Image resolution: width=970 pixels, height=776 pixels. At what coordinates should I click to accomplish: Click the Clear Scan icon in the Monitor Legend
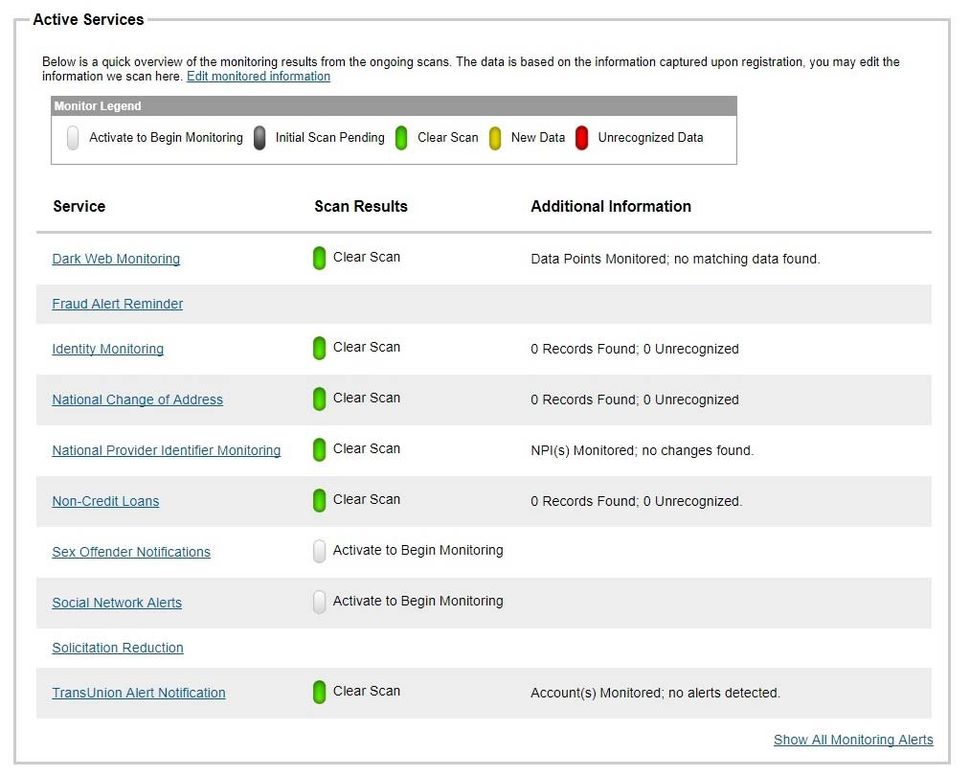[x=401, y=137]
